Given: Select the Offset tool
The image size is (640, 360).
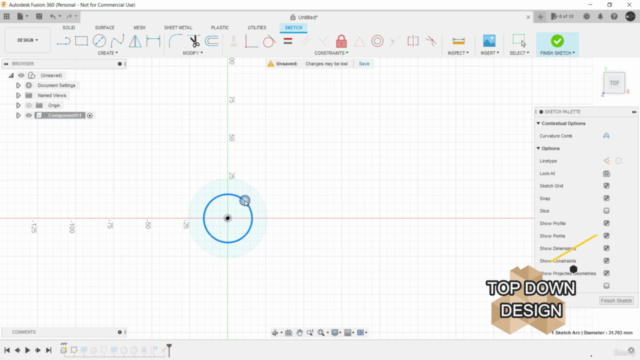Looking at the screenshot, I should coord(212,41).
